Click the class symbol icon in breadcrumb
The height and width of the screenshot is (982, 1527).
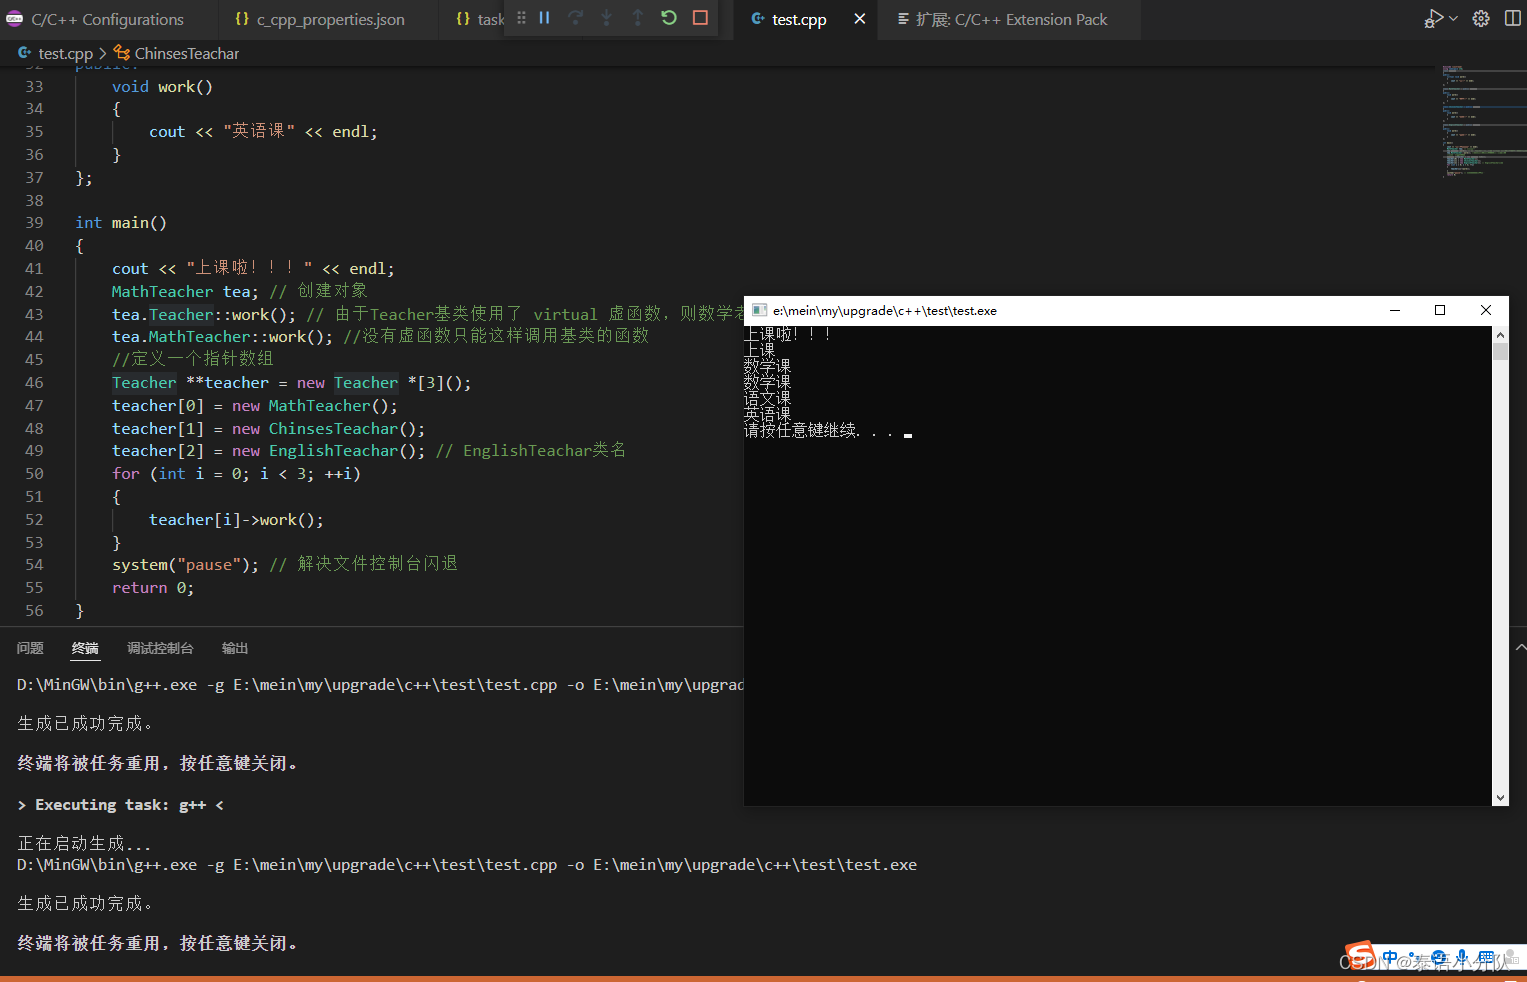coord(122,53)
